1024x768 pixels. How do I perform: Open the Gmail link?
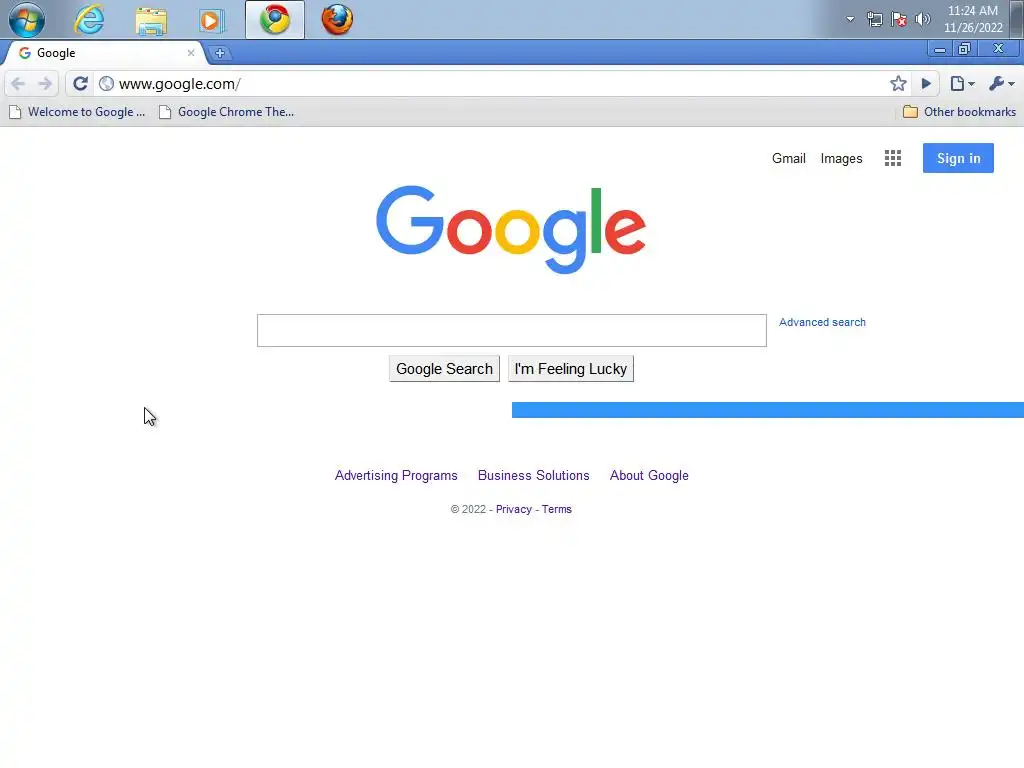[x=788, y=159]
